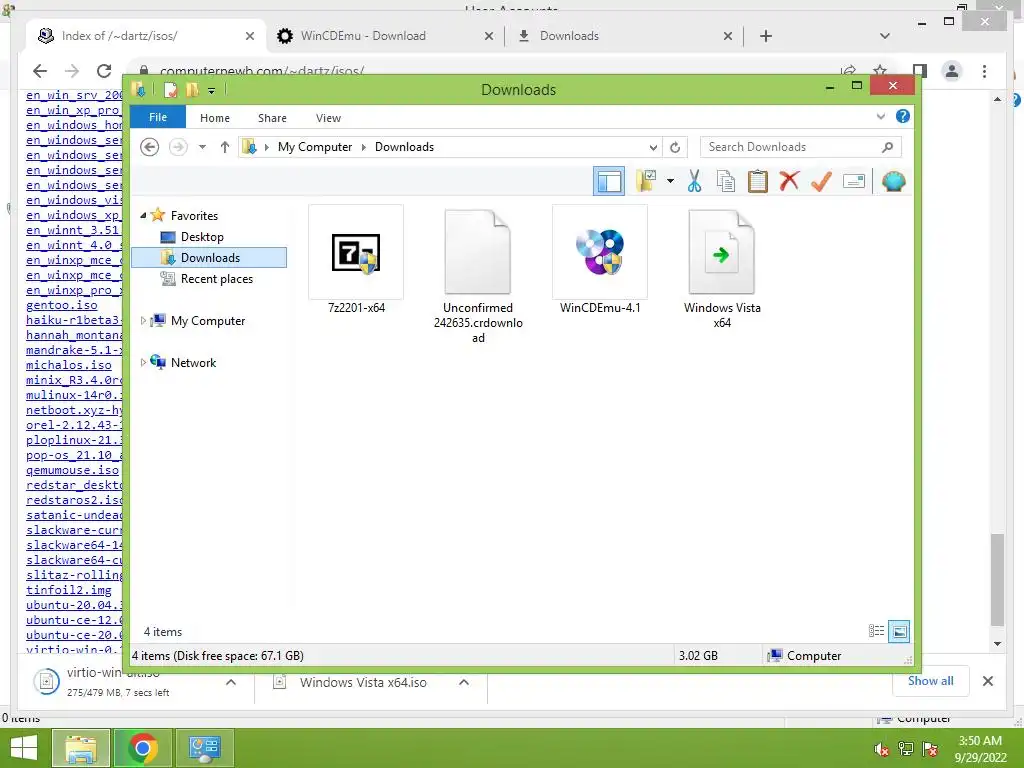Open the michalos.iso link
This screenshot has height=768, width=1024.
(x=69, y=365)
